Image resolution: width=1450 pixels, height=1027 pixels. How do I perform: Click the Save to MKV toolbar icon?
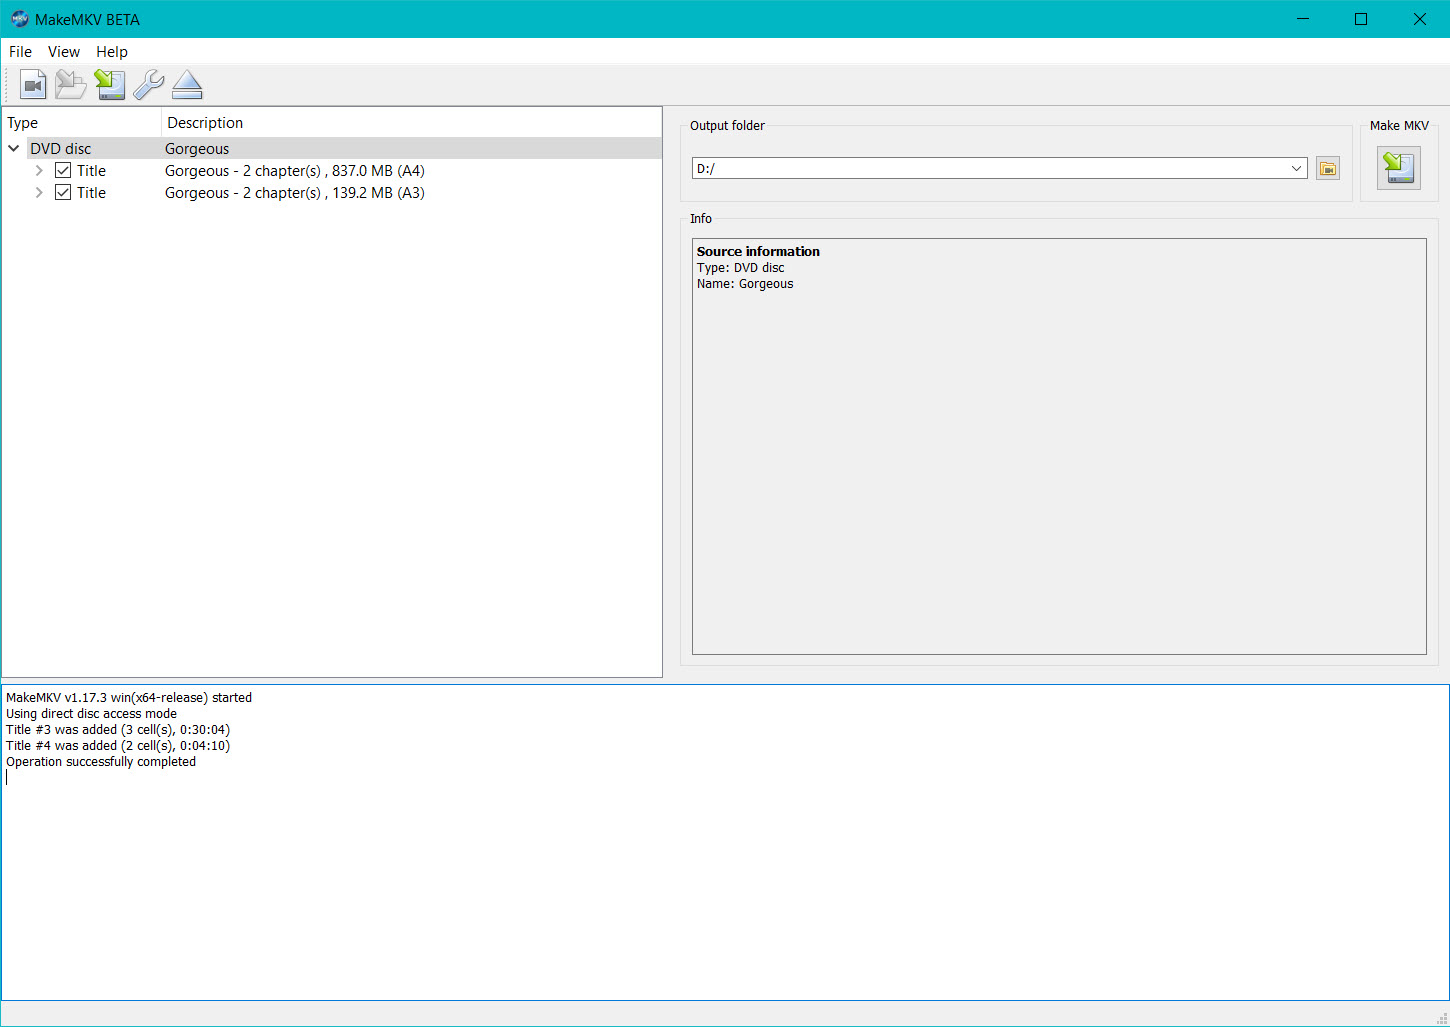pos(110,85)
